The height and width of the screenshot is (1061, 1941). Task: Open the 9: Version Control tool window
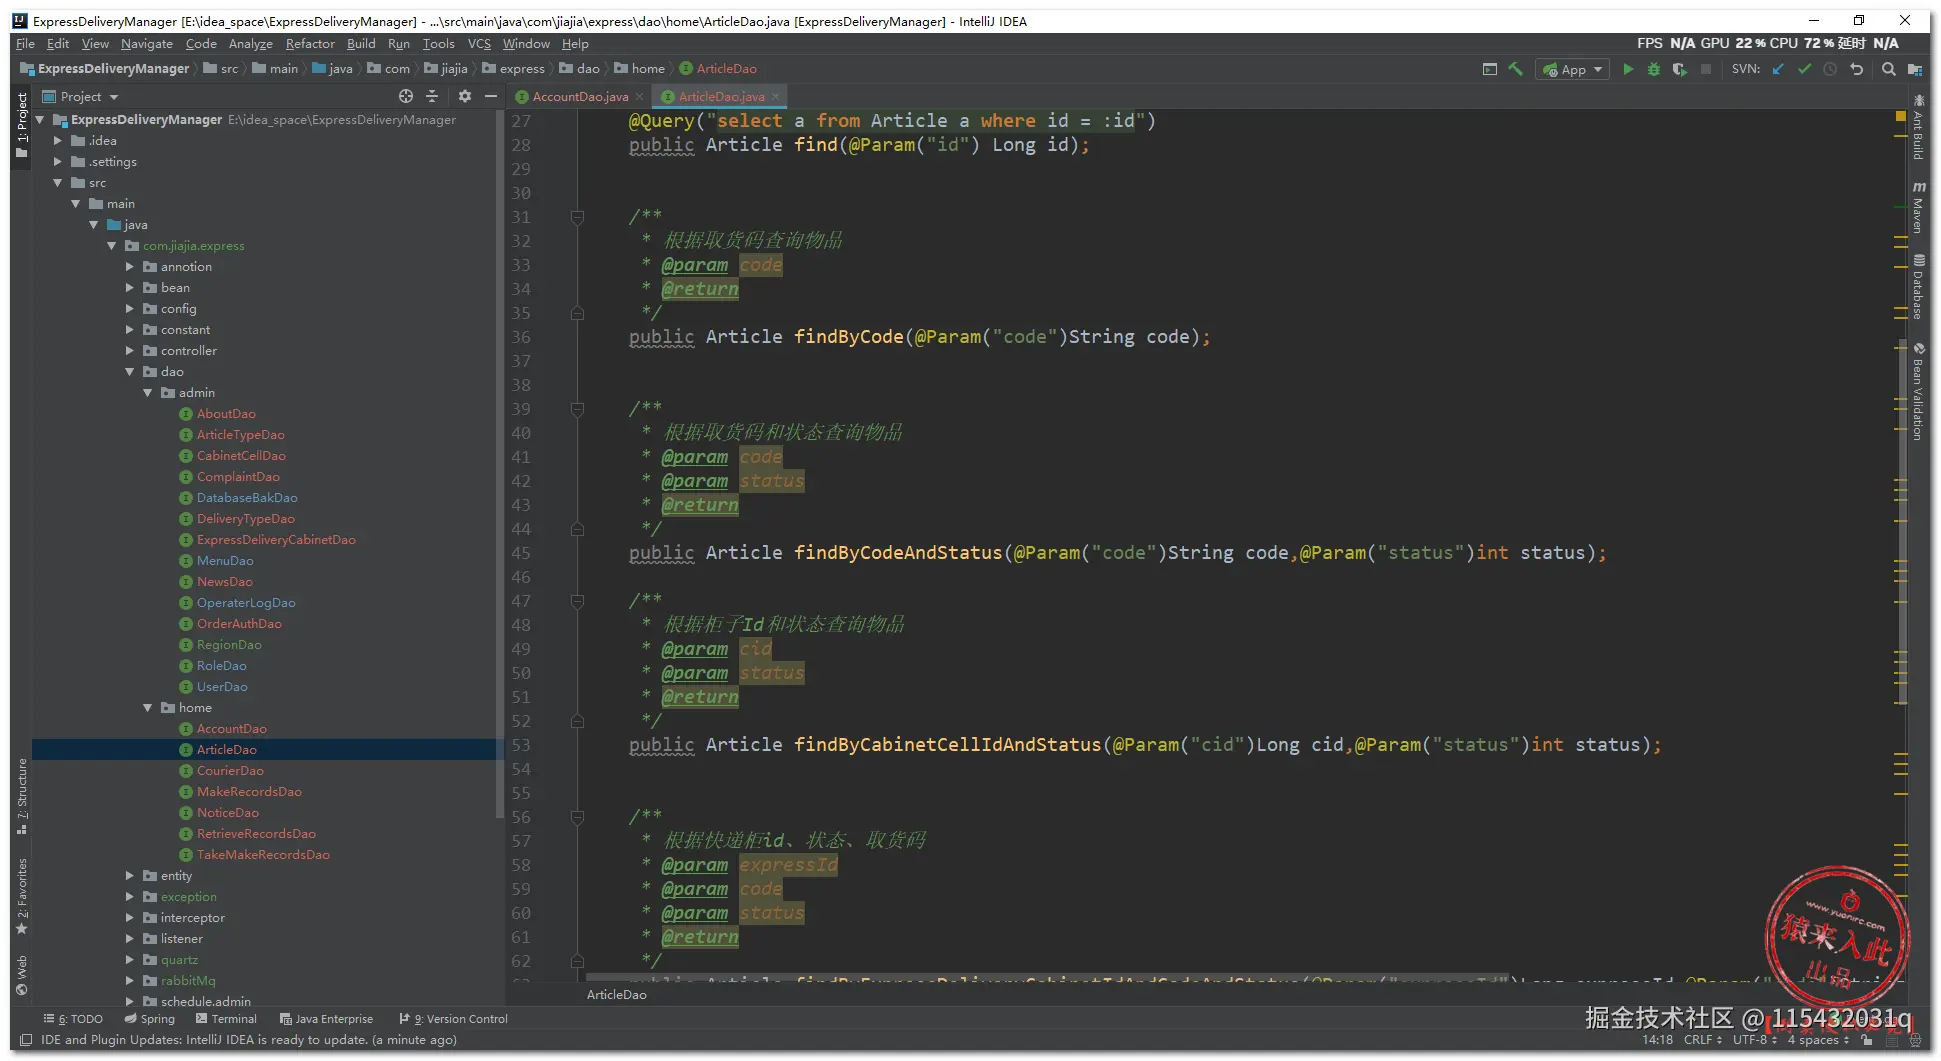pyautogui.click(x=454, y=1019)
